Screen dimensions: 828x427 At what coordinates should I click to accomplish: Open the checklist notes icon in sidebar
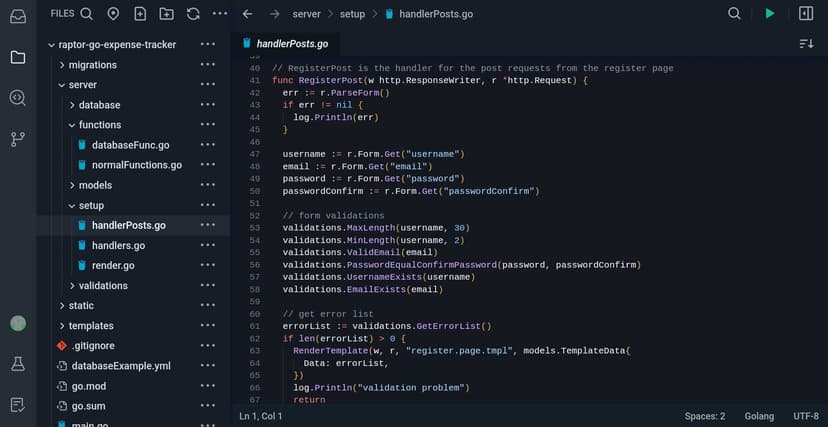[17, 405]
